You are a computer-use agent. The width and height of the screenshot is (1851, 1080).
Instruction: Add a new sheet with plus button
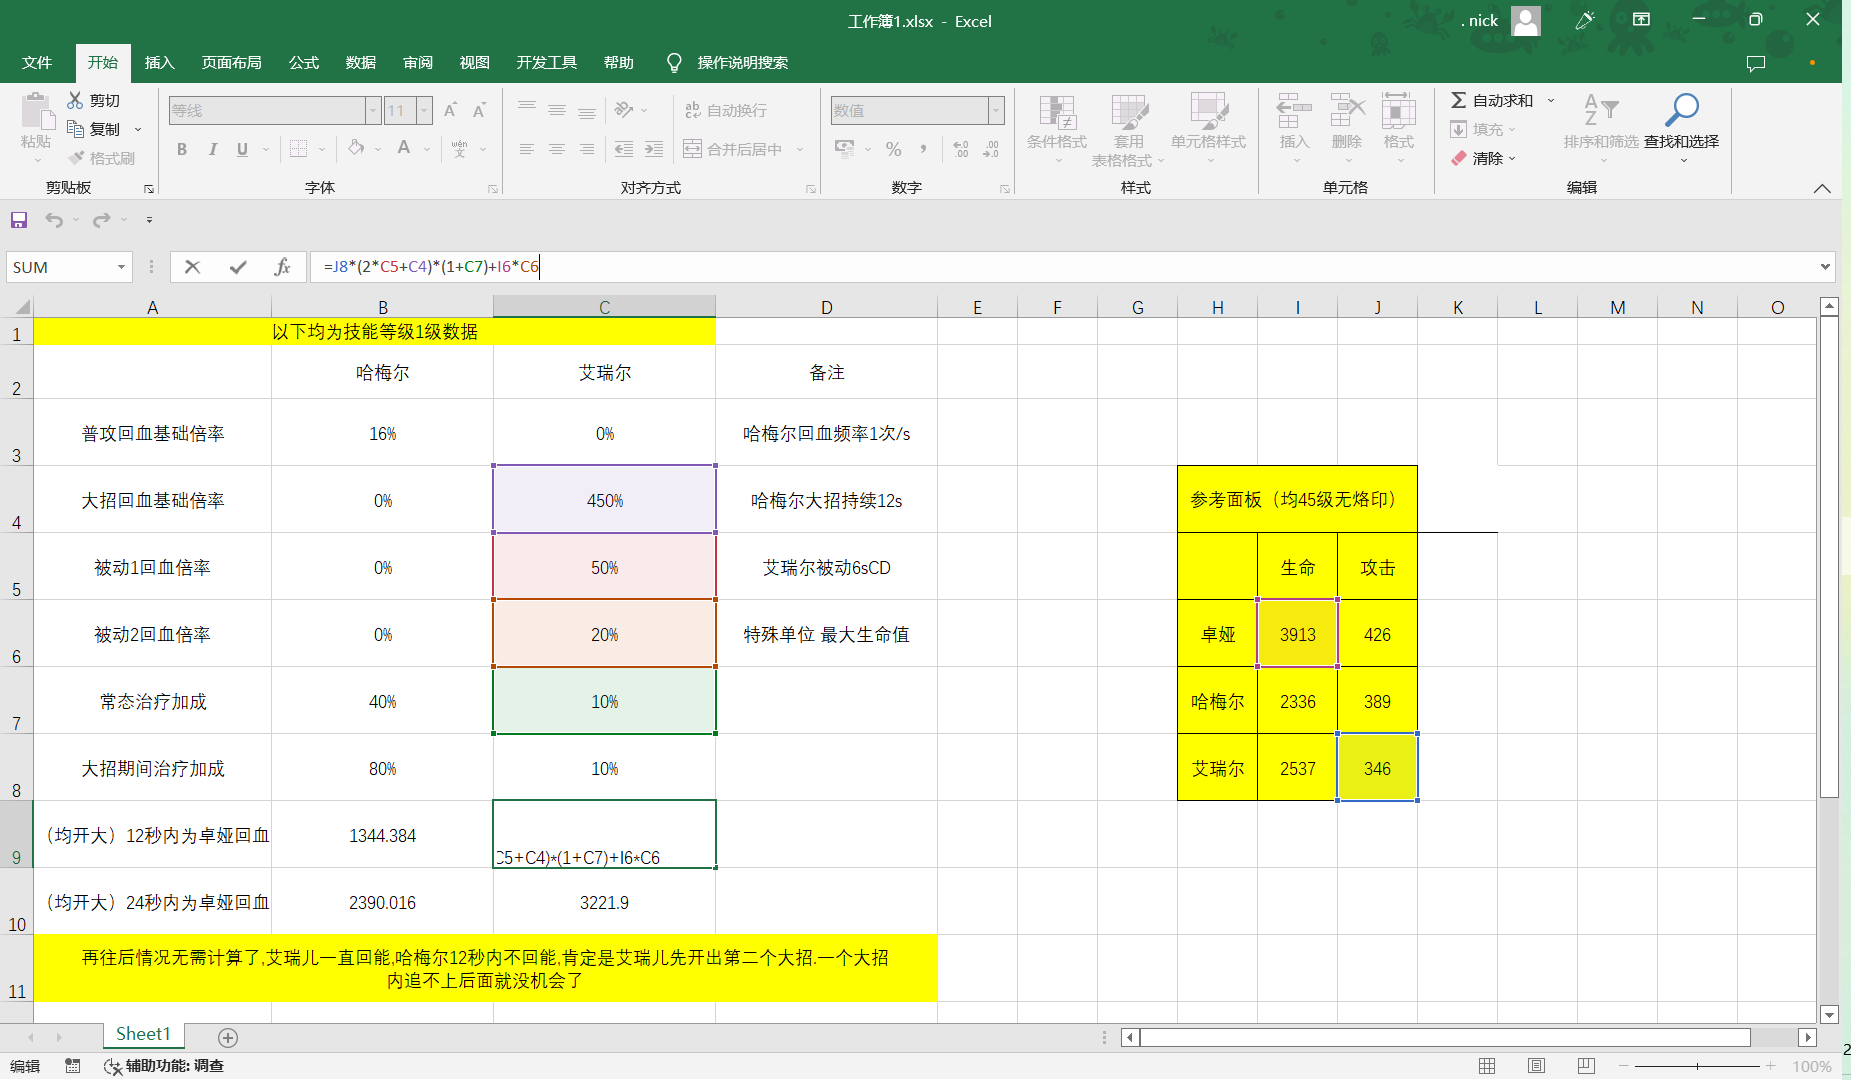[x=228, y=1037]
